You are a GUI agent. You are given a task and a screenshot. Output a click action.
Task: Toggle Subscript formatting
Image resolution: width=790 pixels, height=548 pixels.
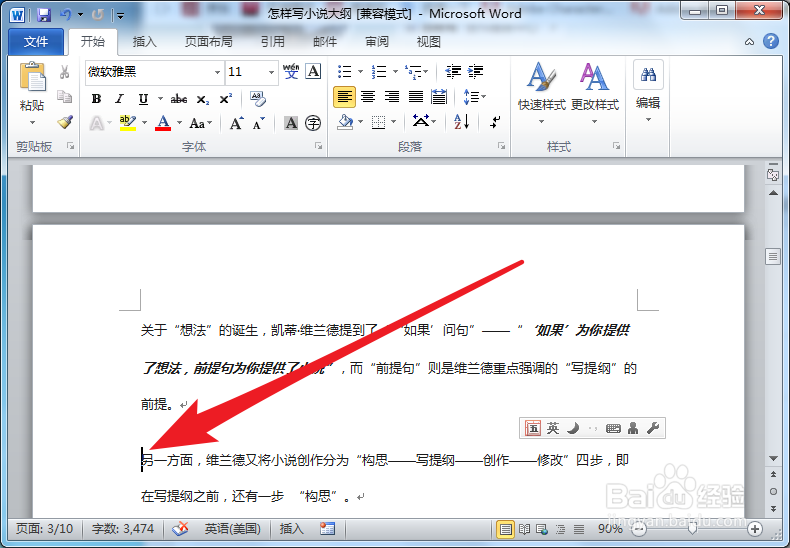click(x=203, y=99)
